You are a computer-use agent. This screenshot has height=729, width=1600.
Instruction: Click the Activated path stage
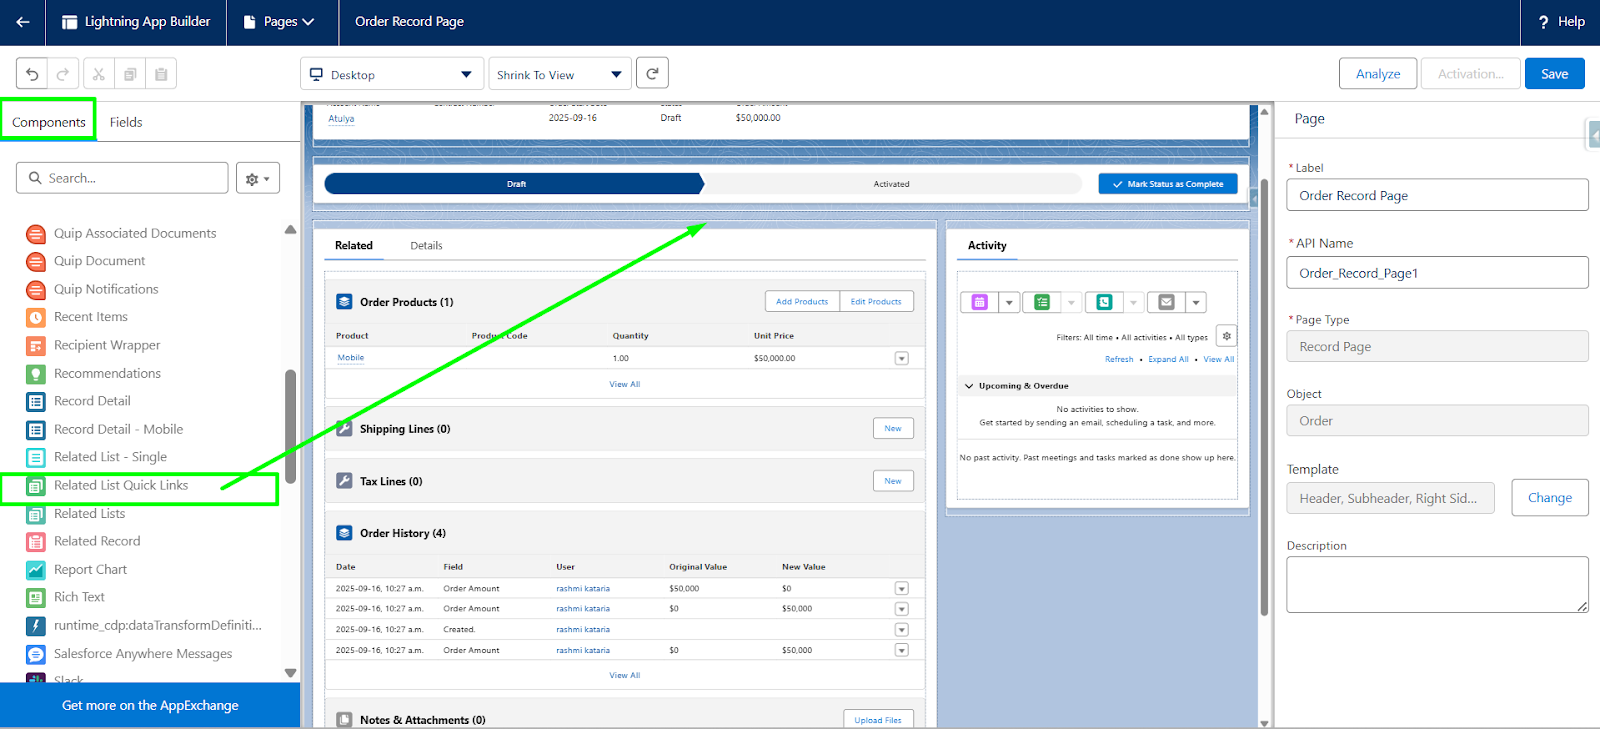[891, 184]
